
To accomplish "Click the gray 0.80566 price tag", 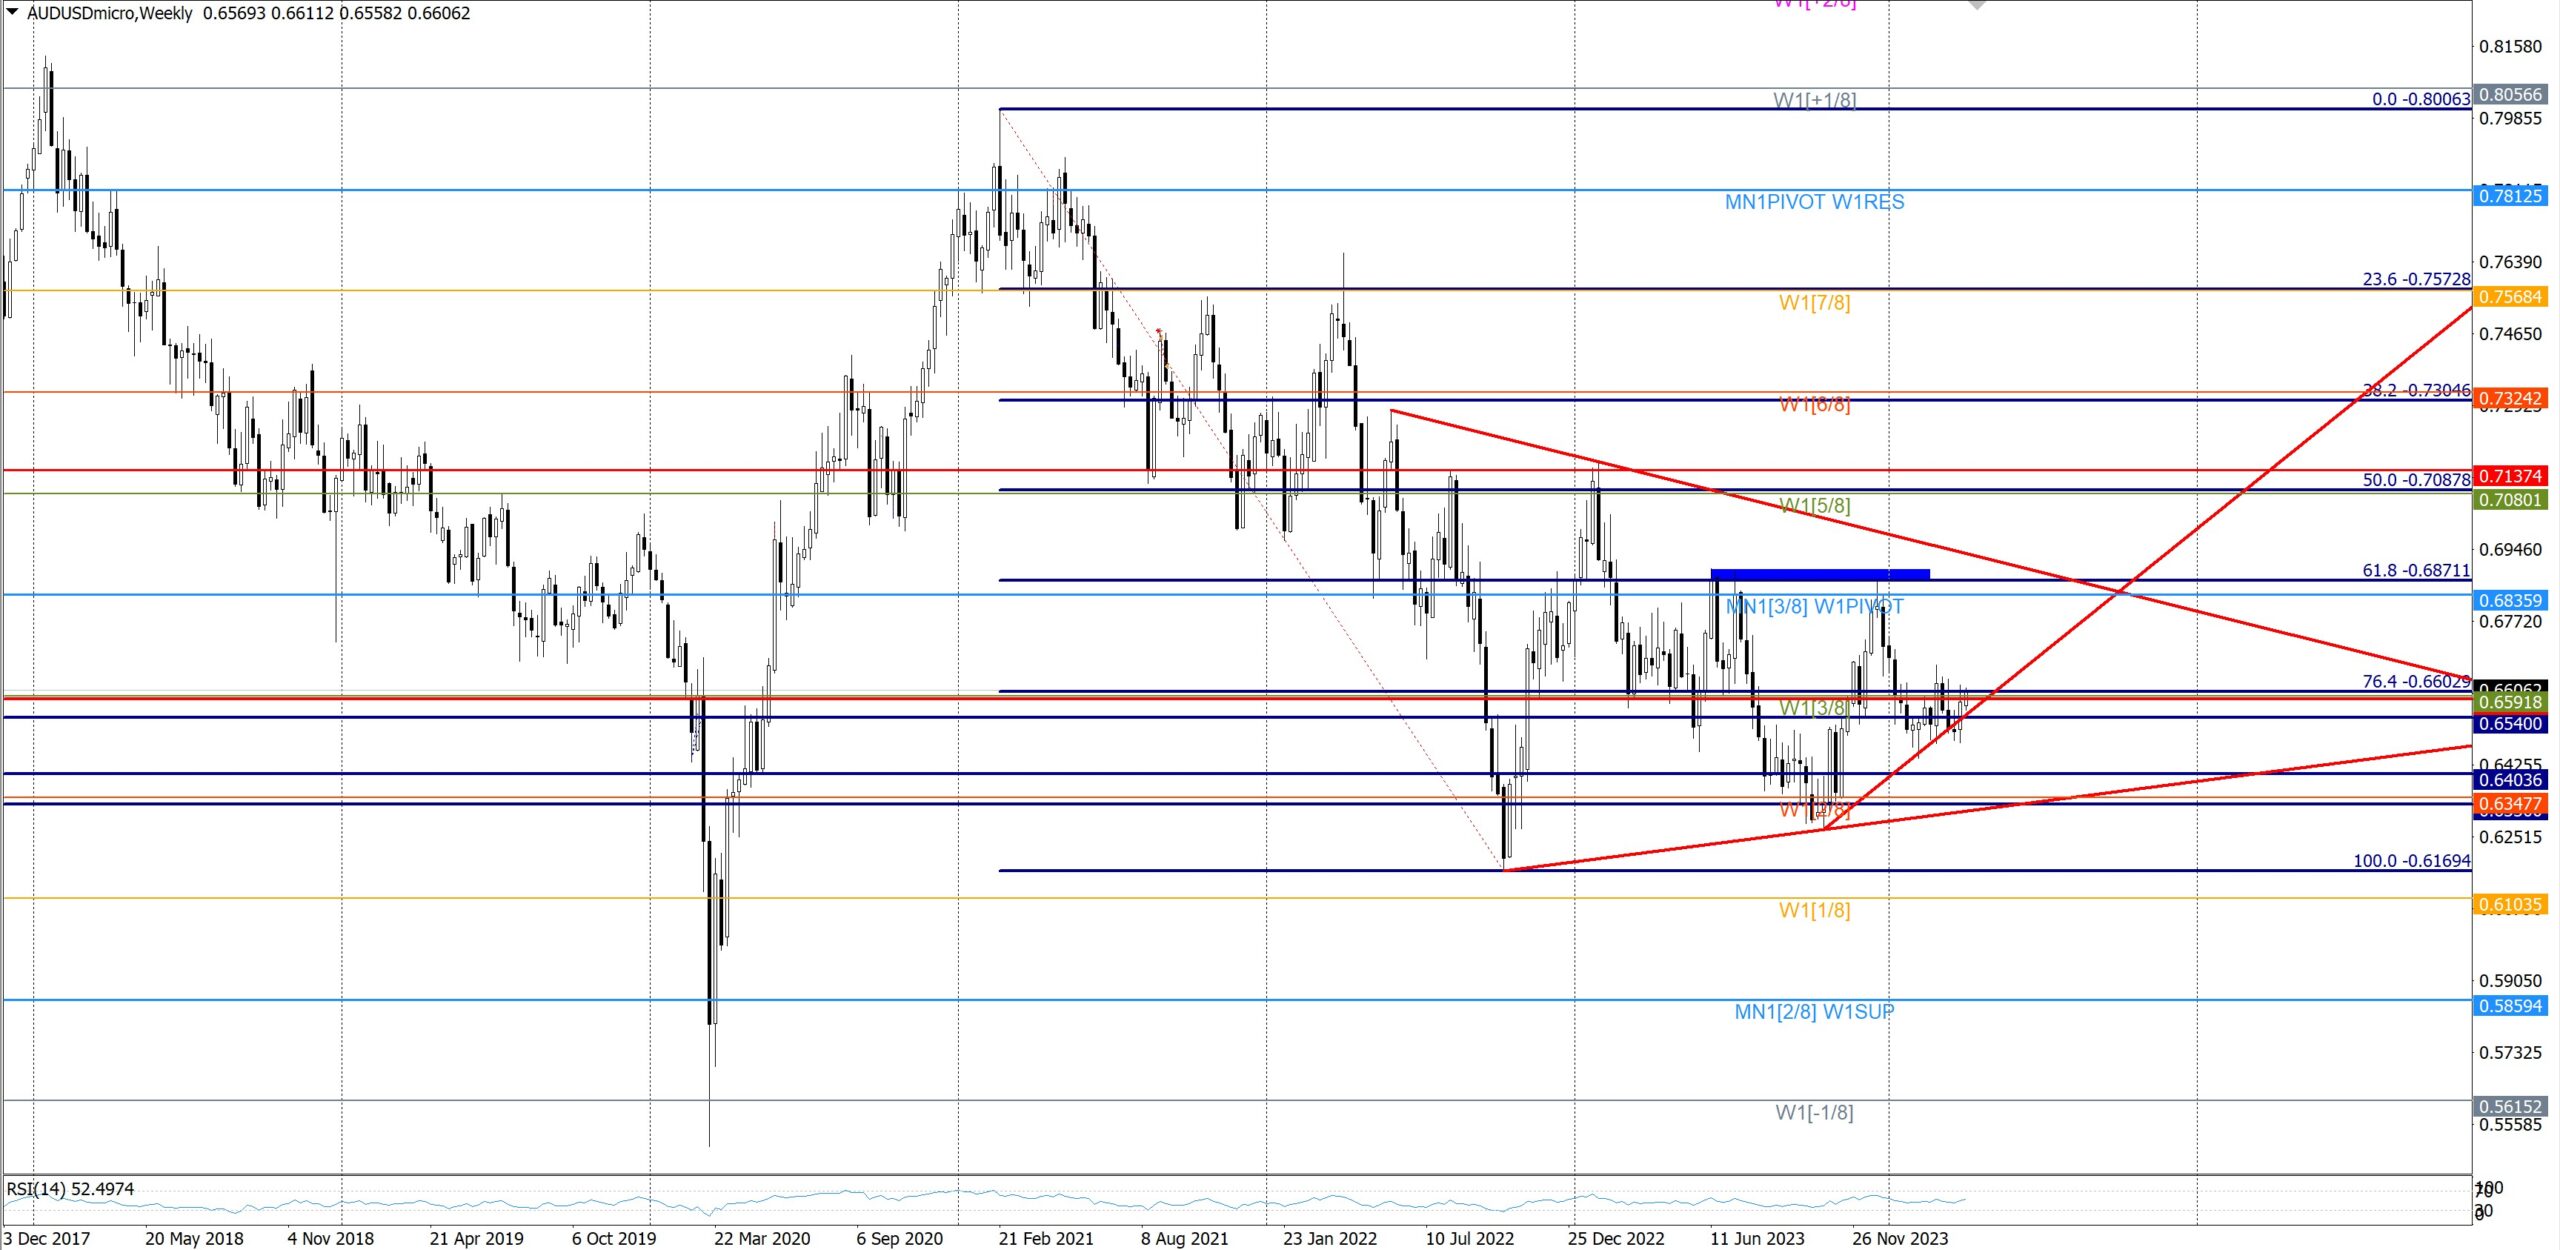I will (2509, 95).
